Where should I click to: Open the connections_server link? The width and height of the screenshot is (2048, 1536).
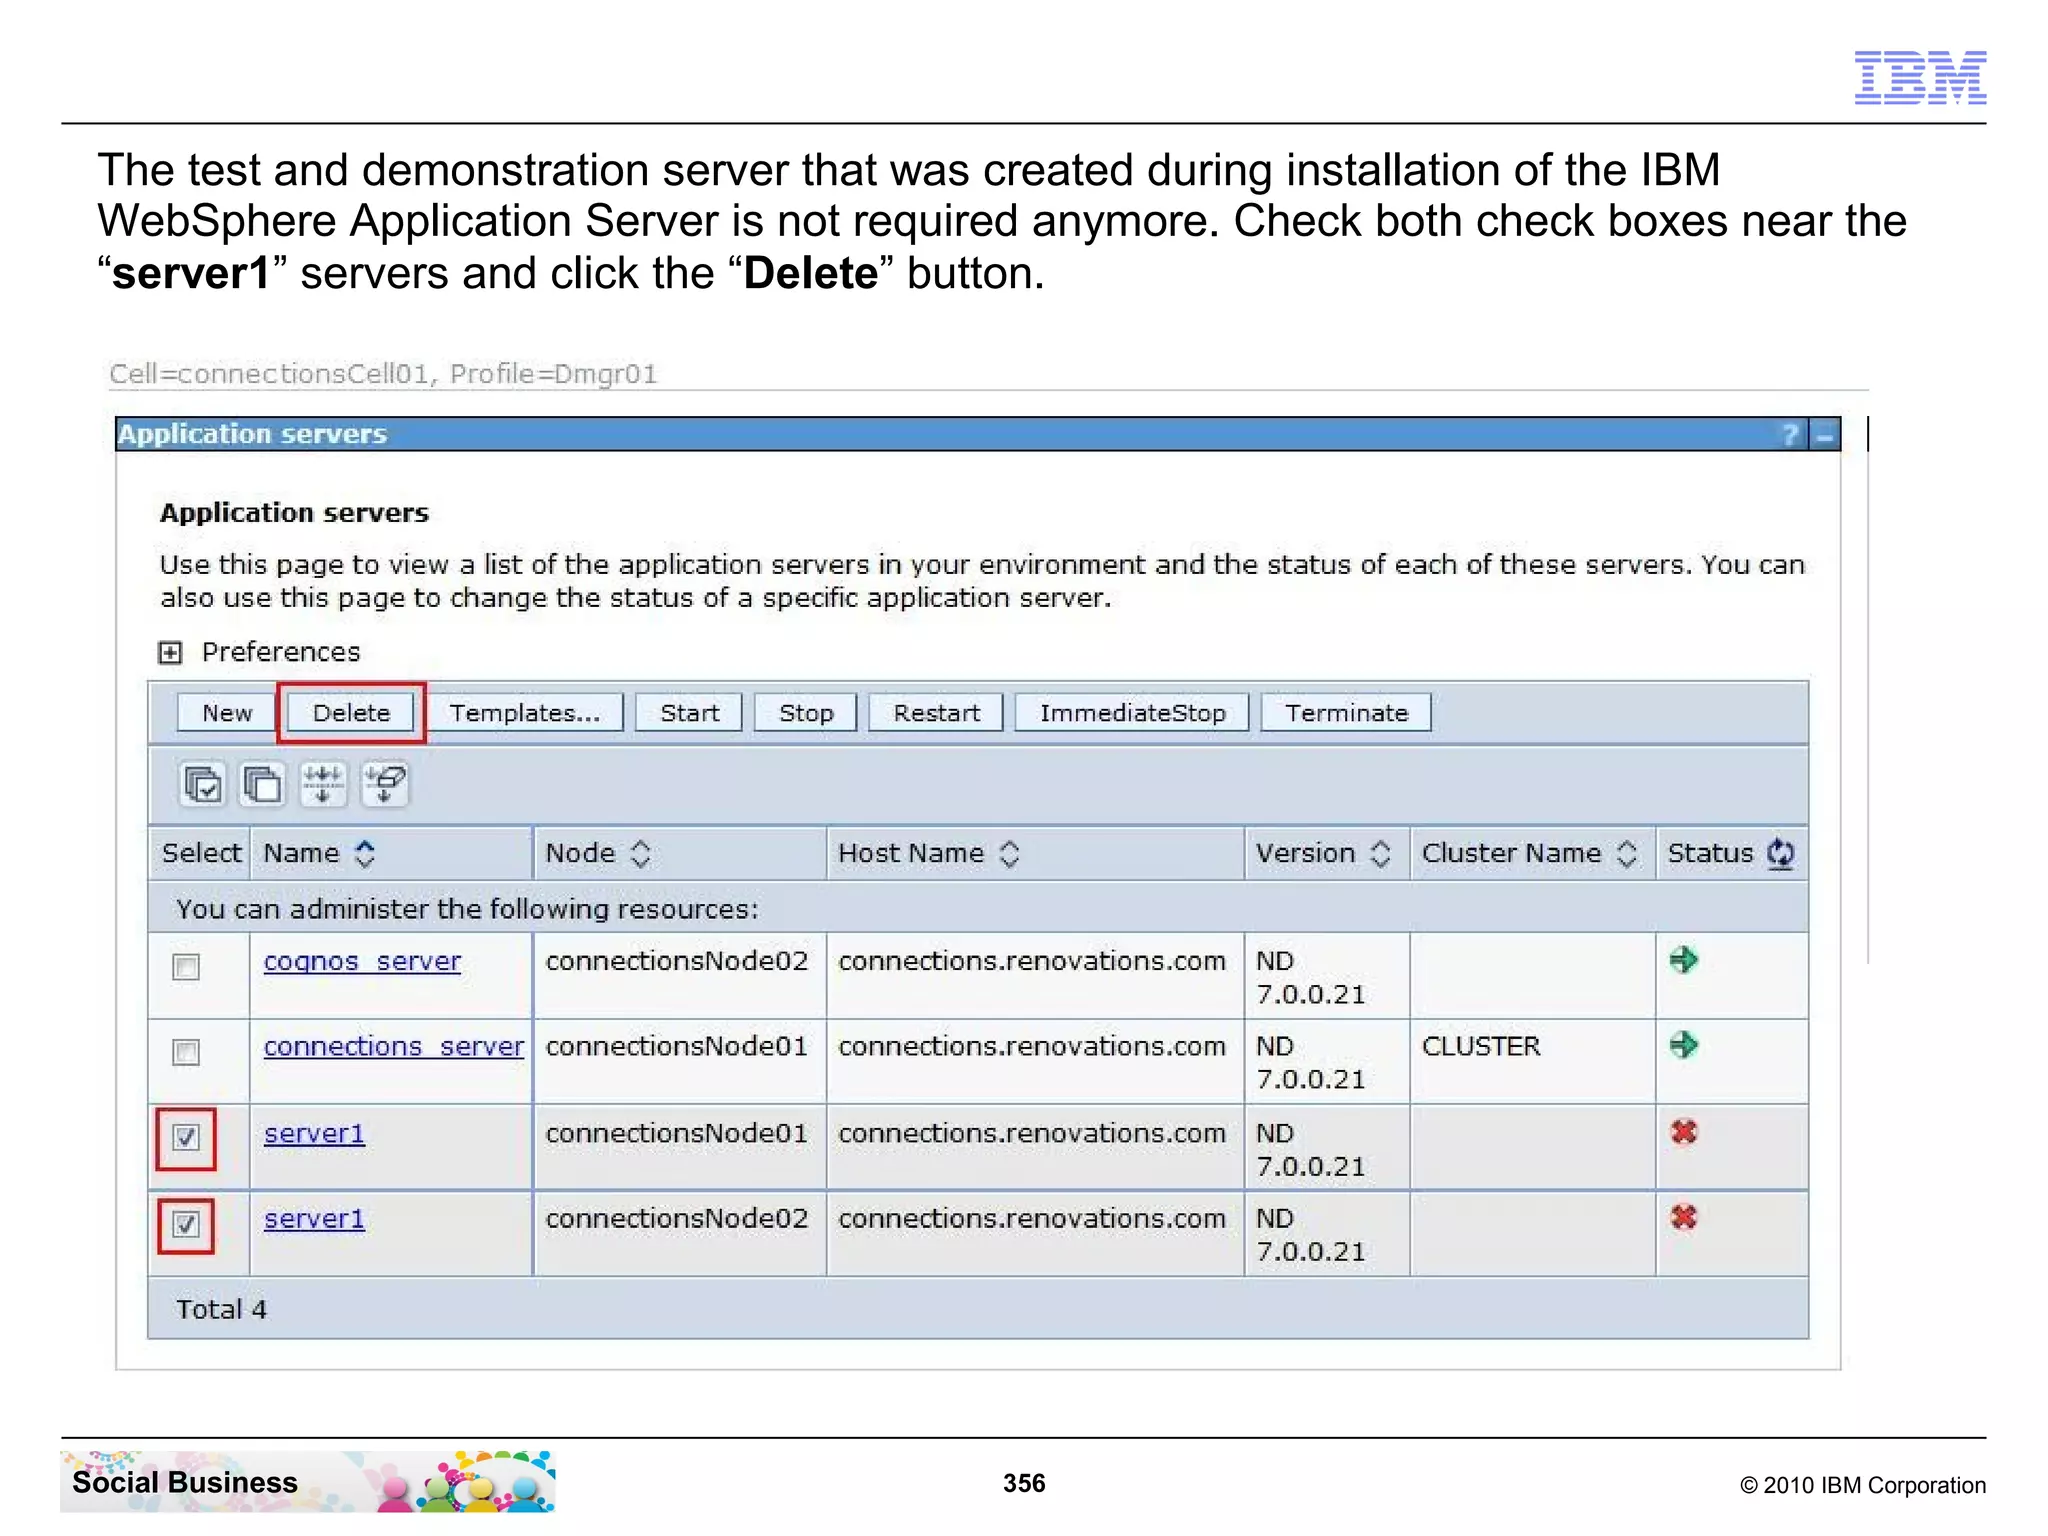[x=393, y=1046]
